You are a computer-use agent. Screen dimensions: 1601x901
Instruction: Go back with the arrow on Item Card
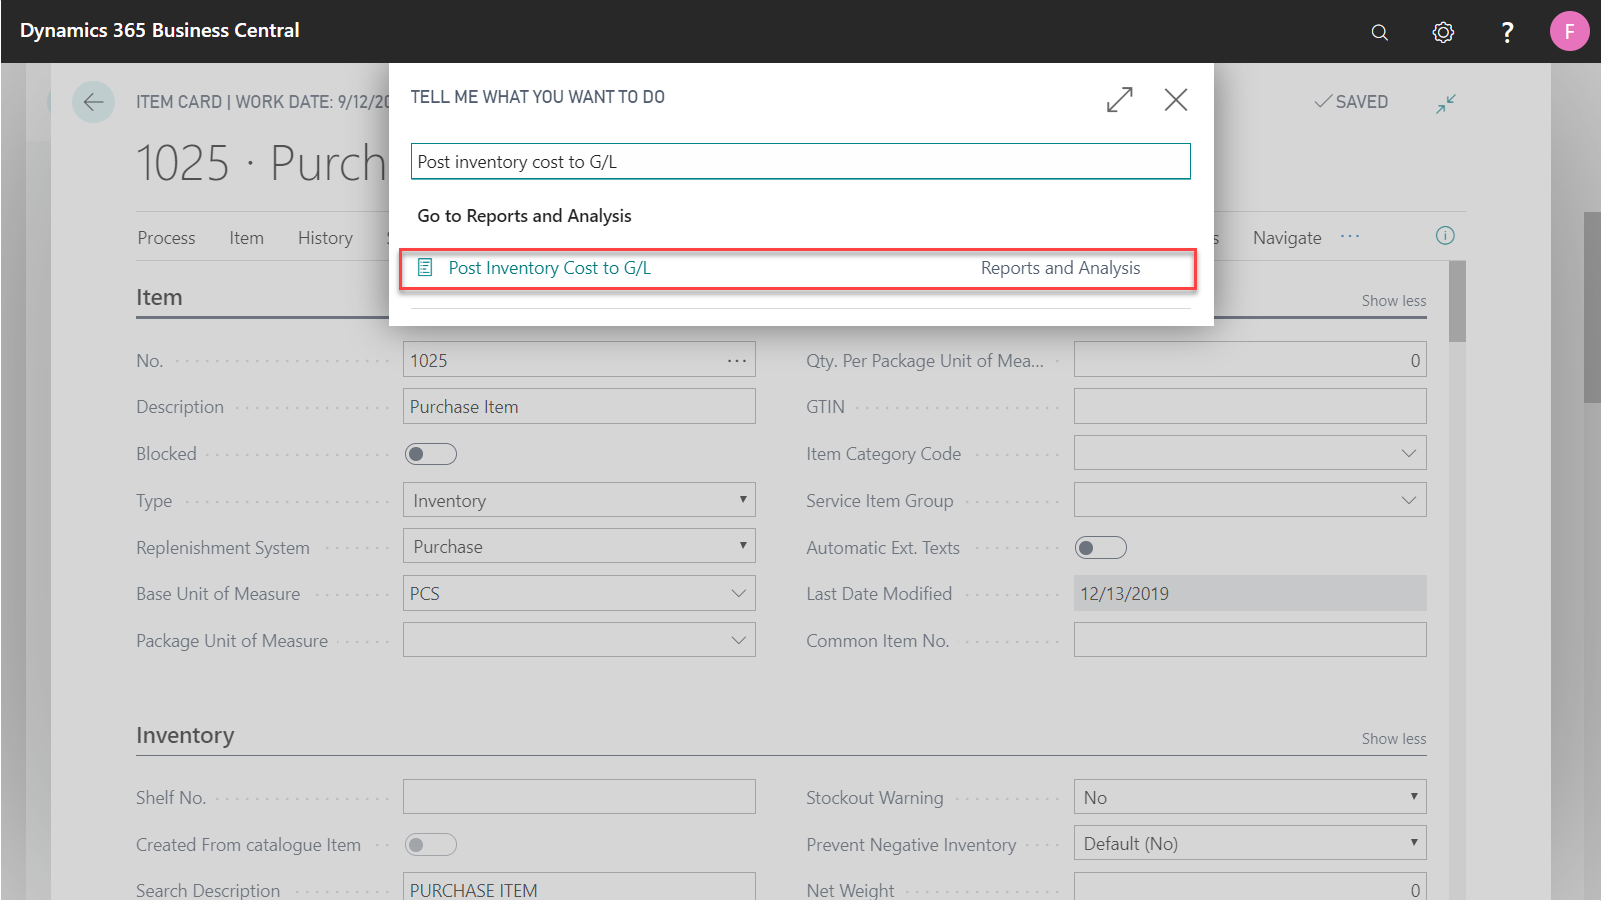(x=93, y=102)
